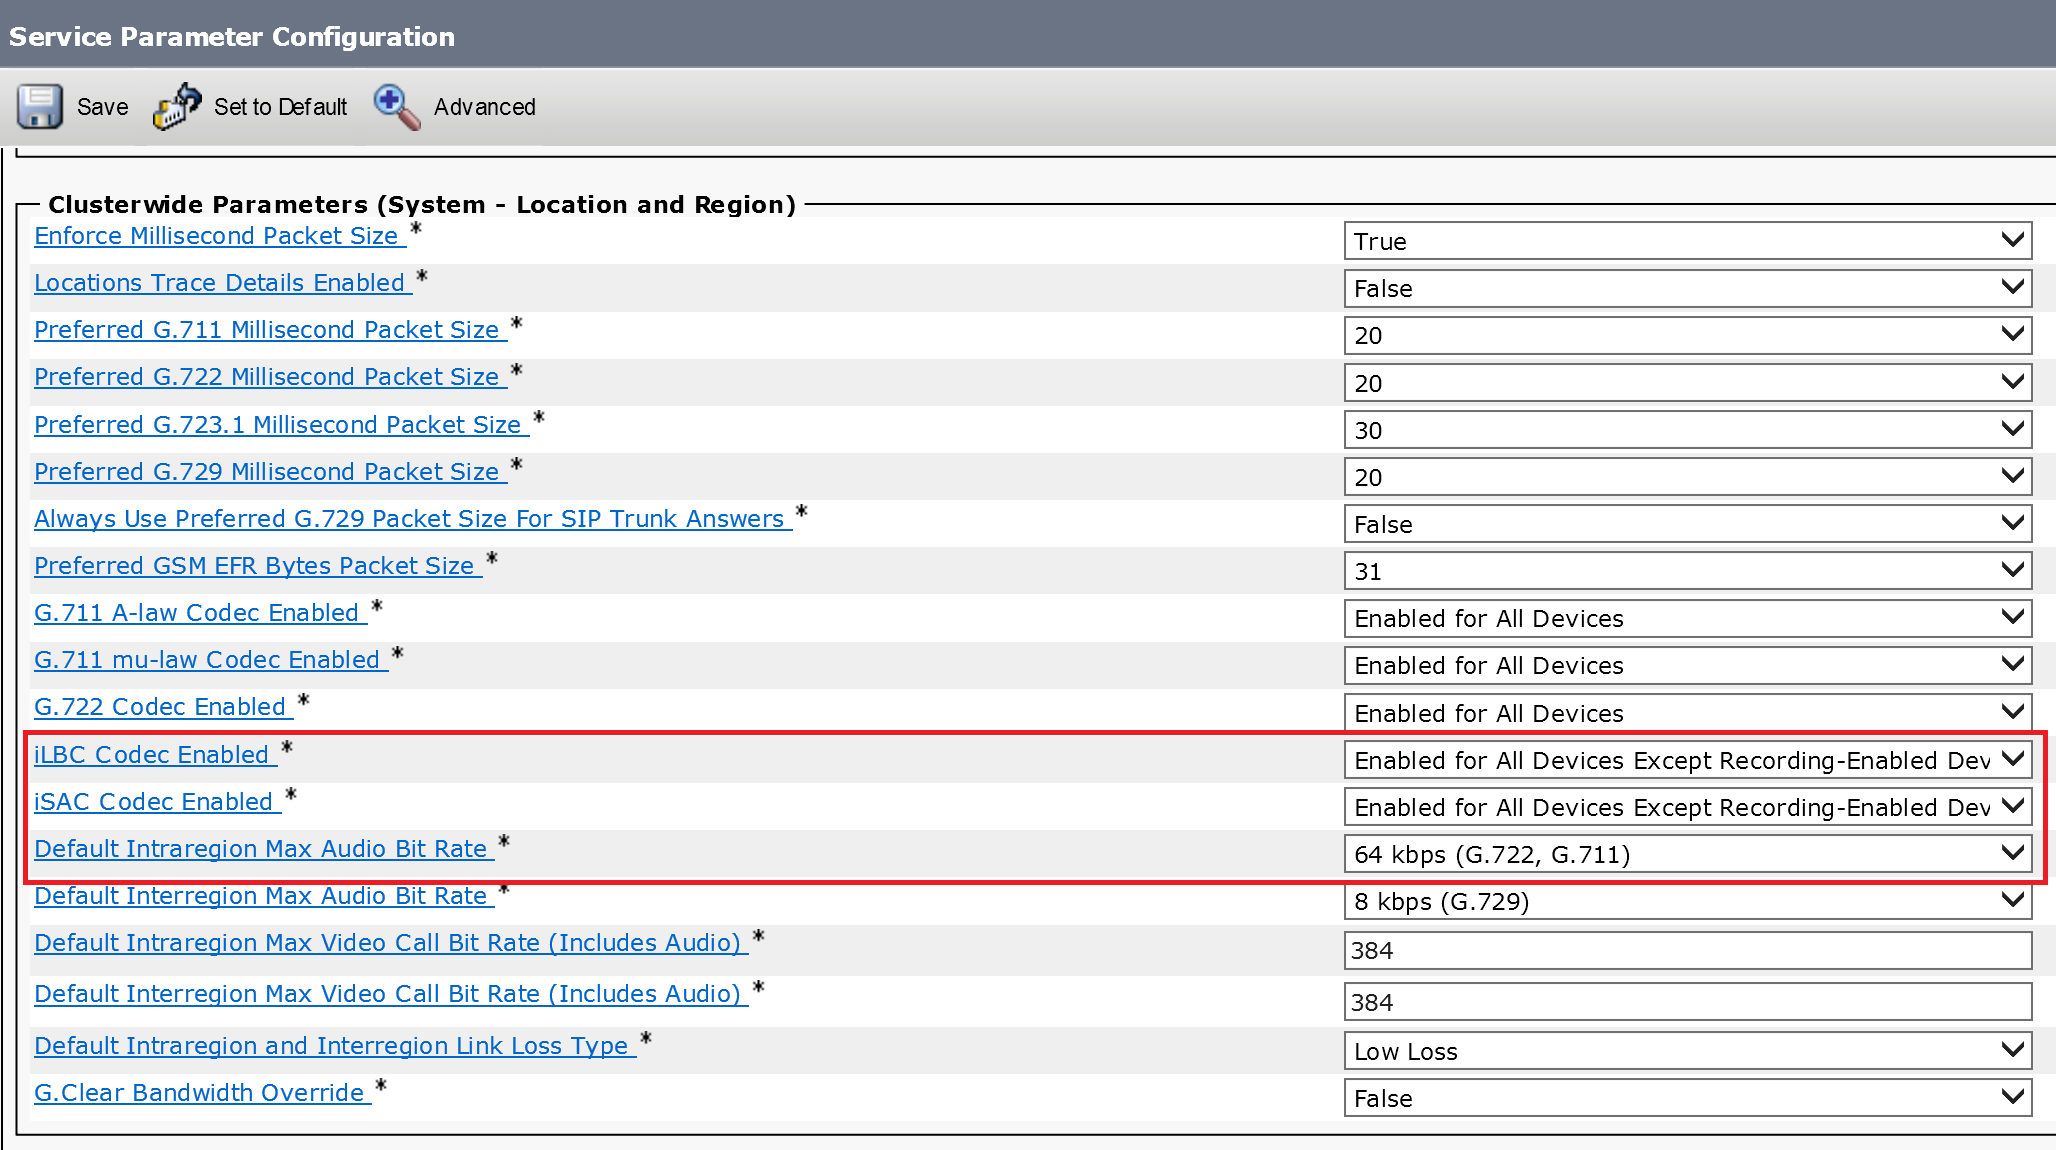This screenshot has width=2056, height=1150.
Task: Open iSAC Codec Enabled dropdown
Action: coord(1687,807)
